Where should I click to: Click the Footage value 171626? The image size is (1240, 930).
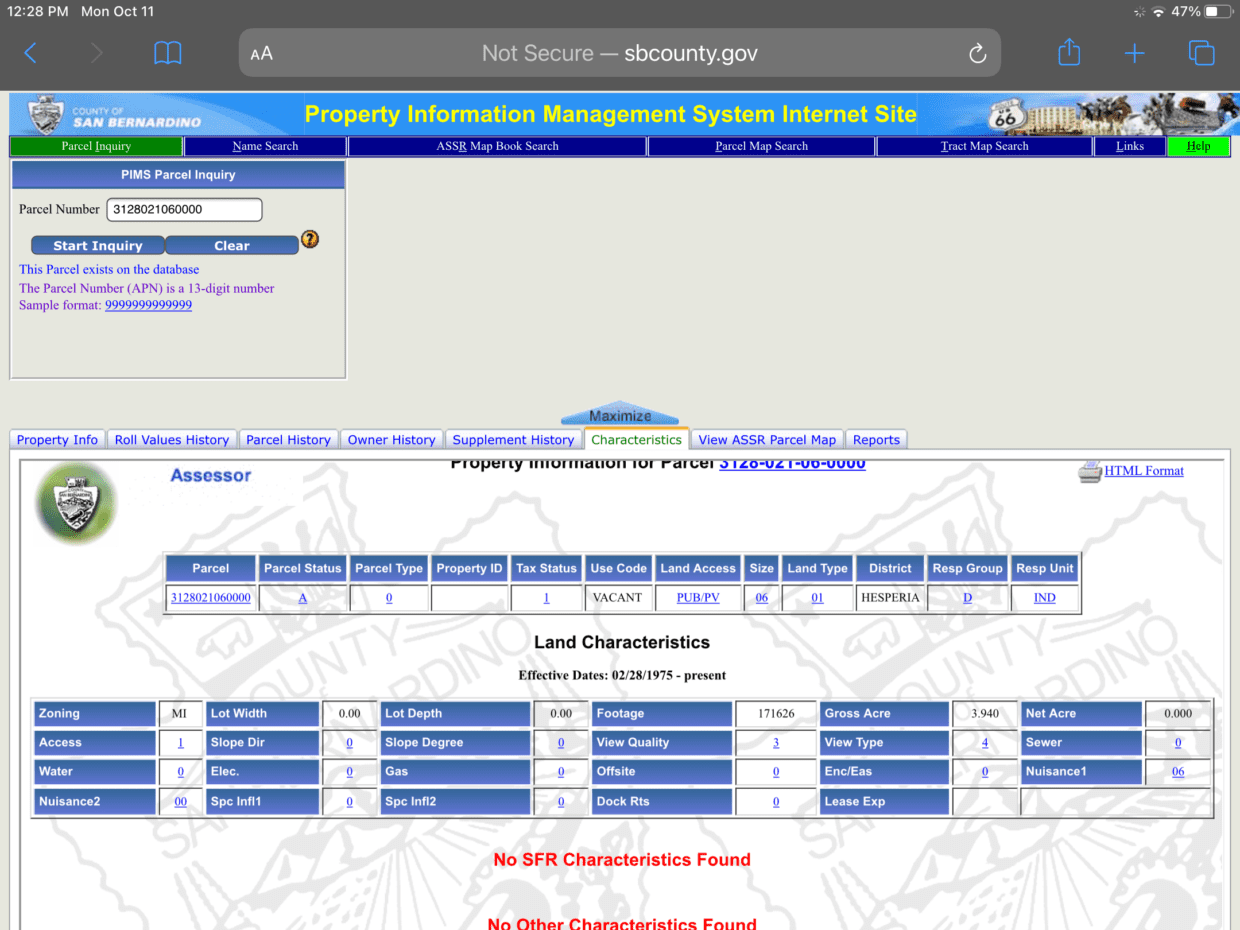[x=776, y=714]
